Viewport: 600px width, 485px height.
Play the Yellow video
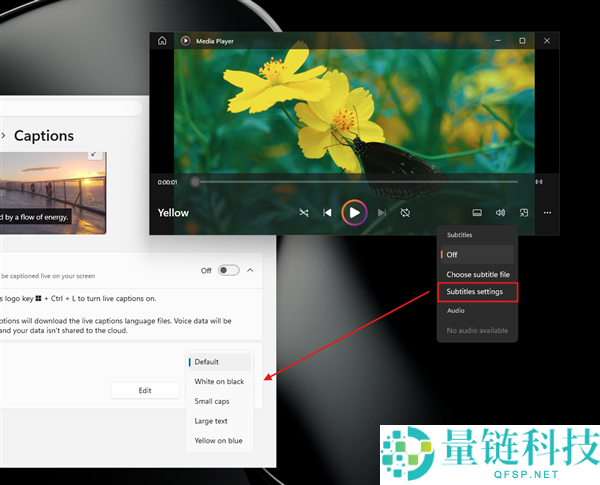[354, 212]
